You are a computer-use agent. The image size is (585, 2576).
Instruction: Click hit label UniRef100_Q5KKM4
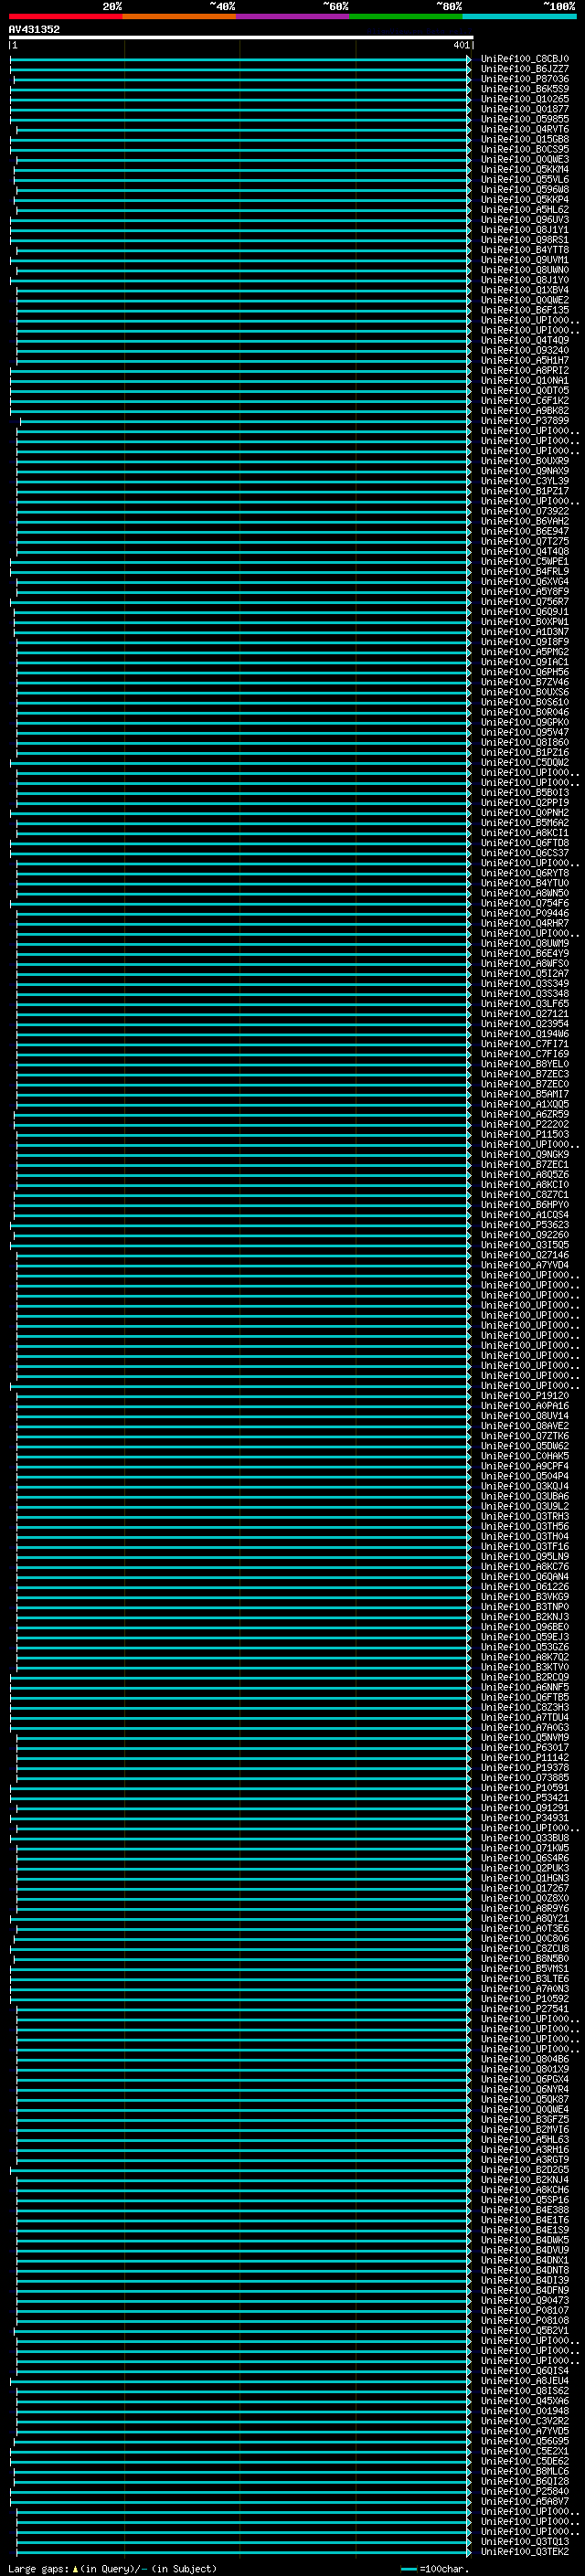pyautogui.click(x=524, y=169)
